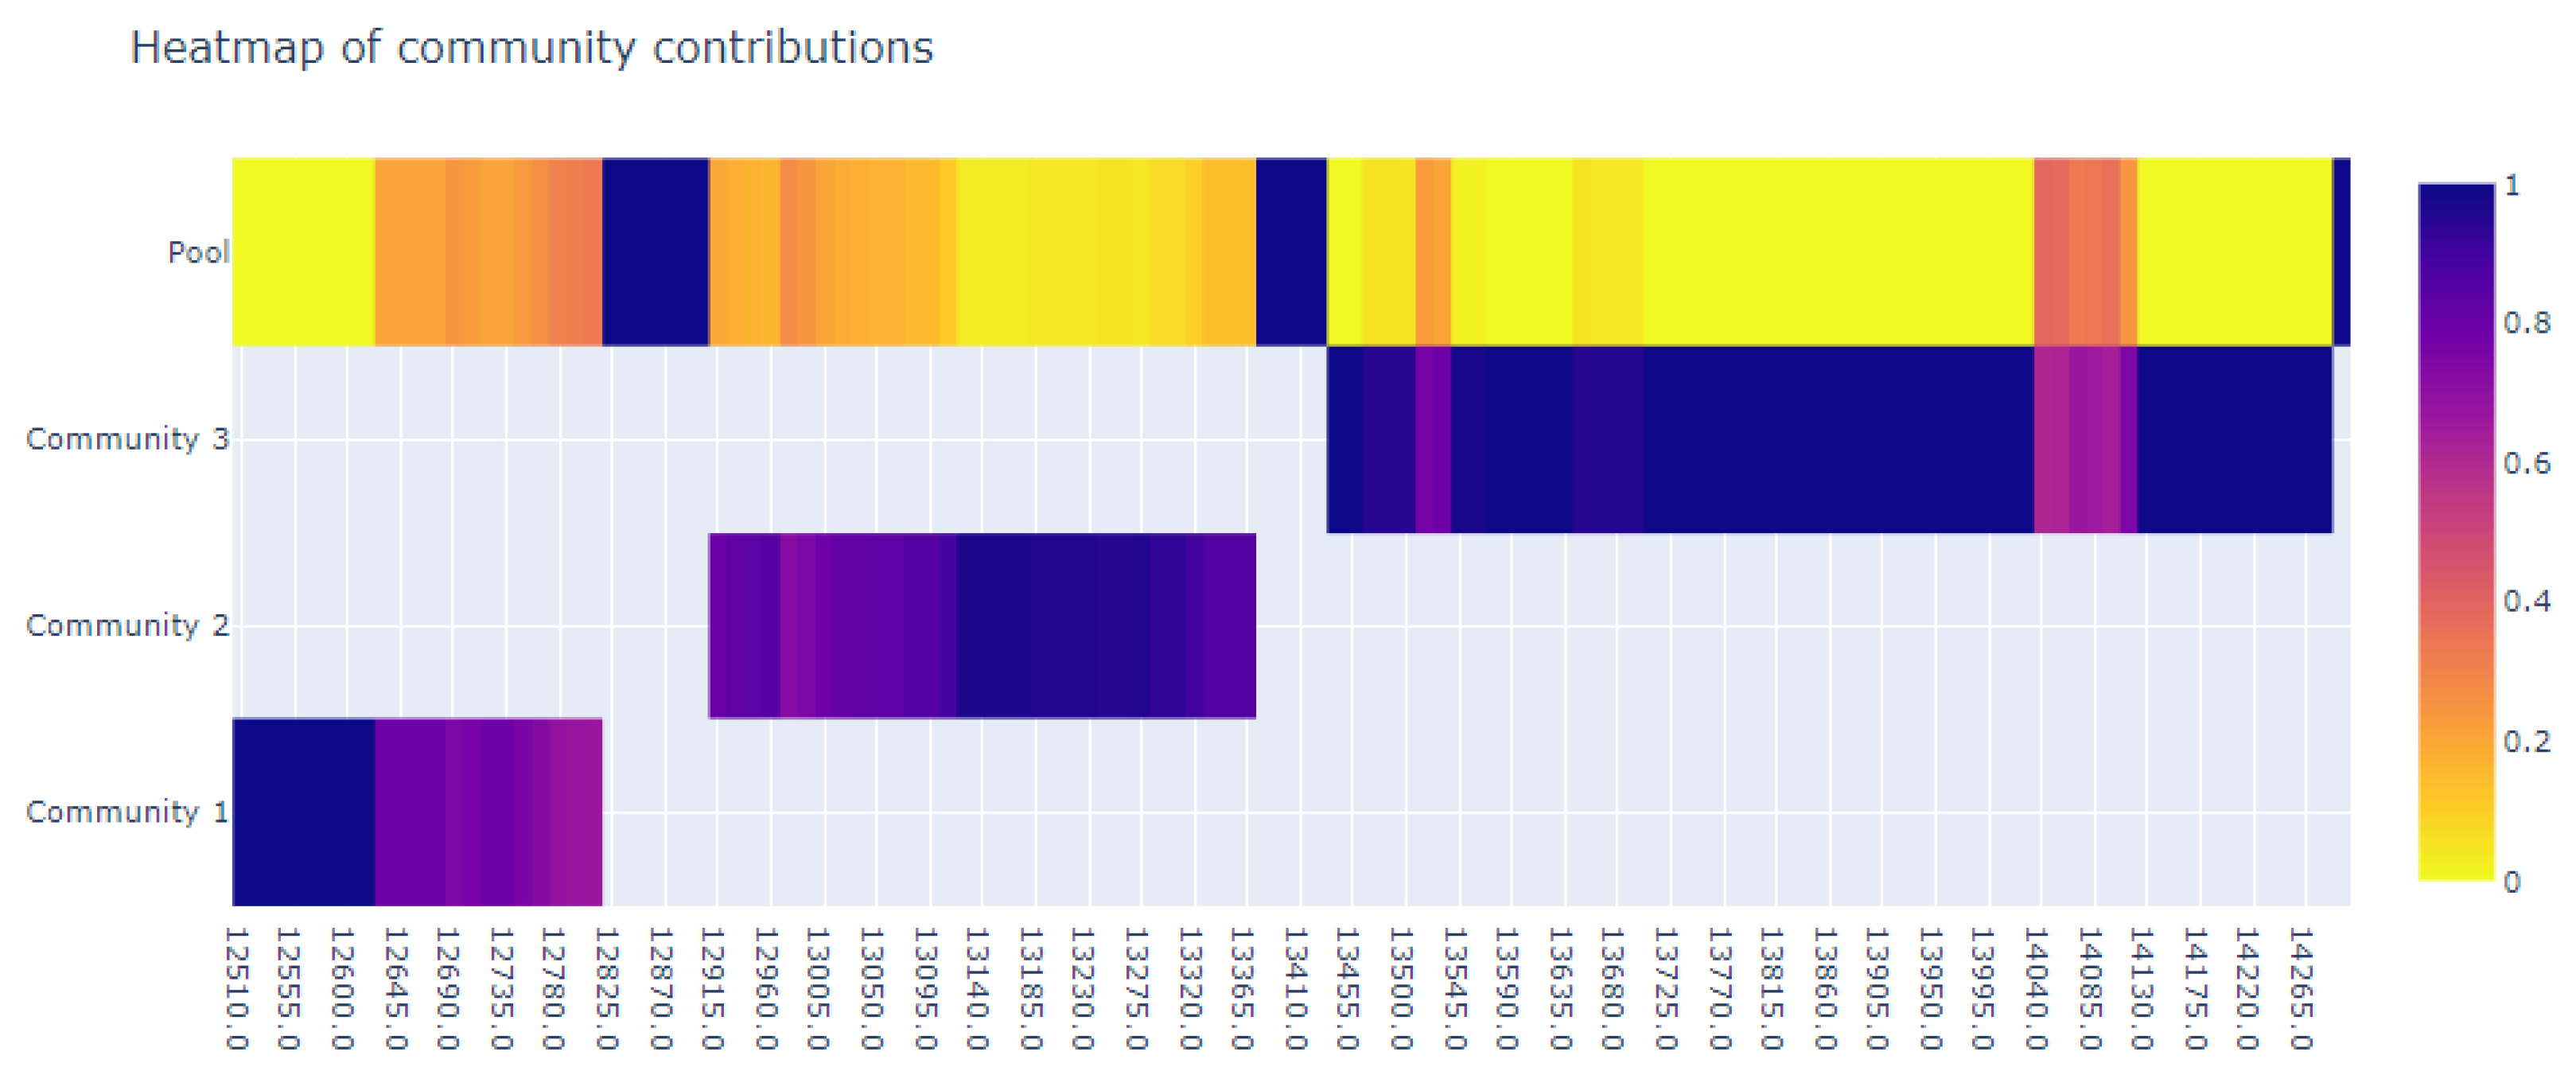Screen dimensions: 2576x1071
Task: Click the colorbar gradient near value 0.6
Action: (x=2456, y=463)
